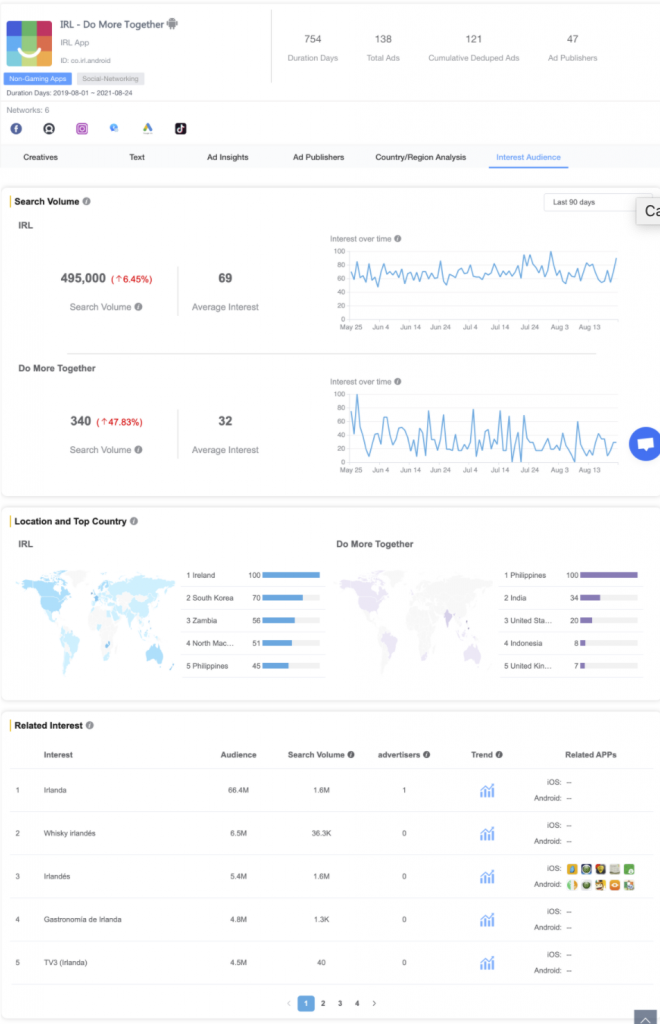Click the Google Ads network icon
Screen dimensions: 660x1024
point(148,129)
